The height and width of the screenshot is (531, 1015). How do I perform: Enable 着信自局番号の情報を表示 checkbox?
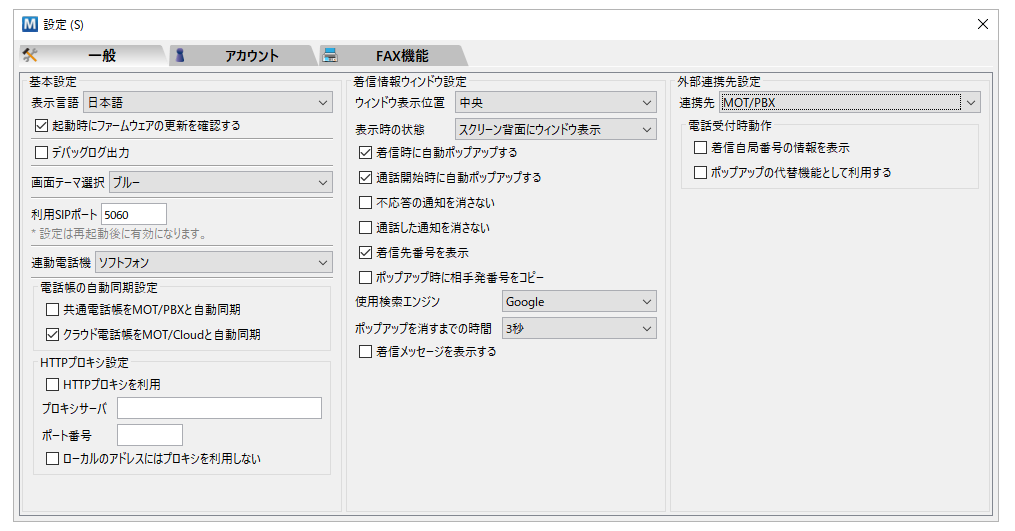700,147
